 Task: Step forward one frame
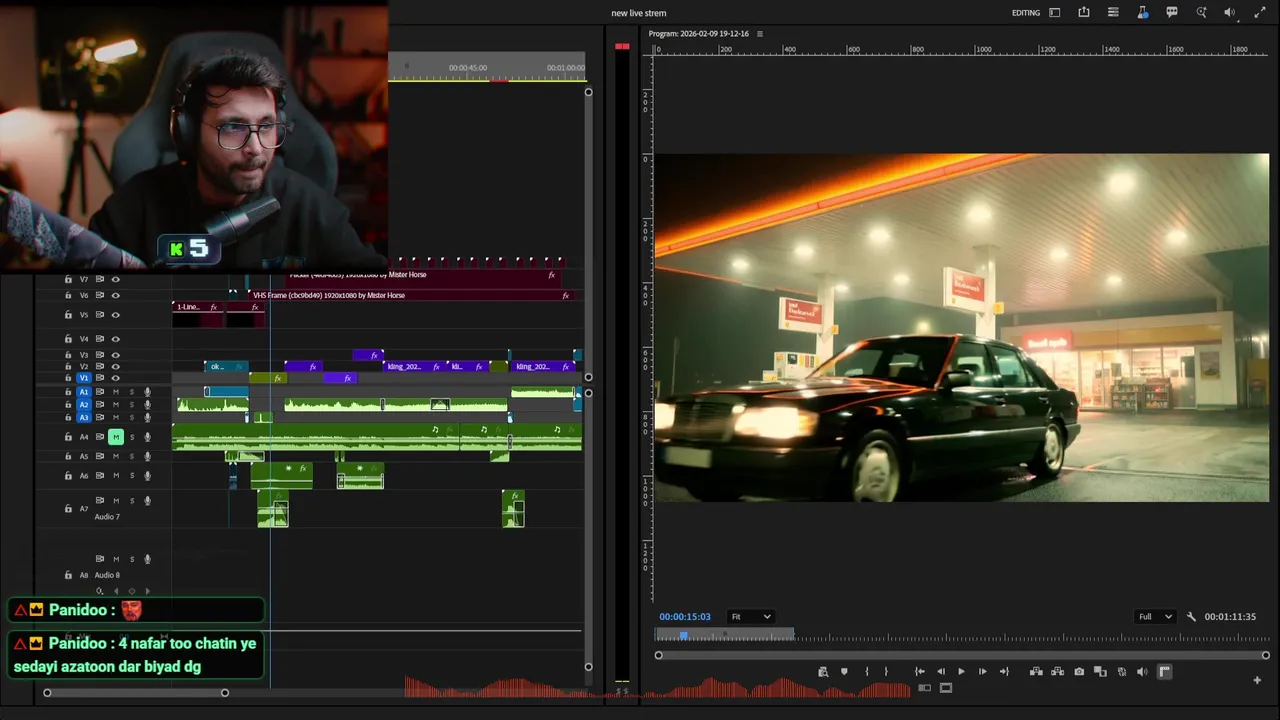(x=982, y=672)
